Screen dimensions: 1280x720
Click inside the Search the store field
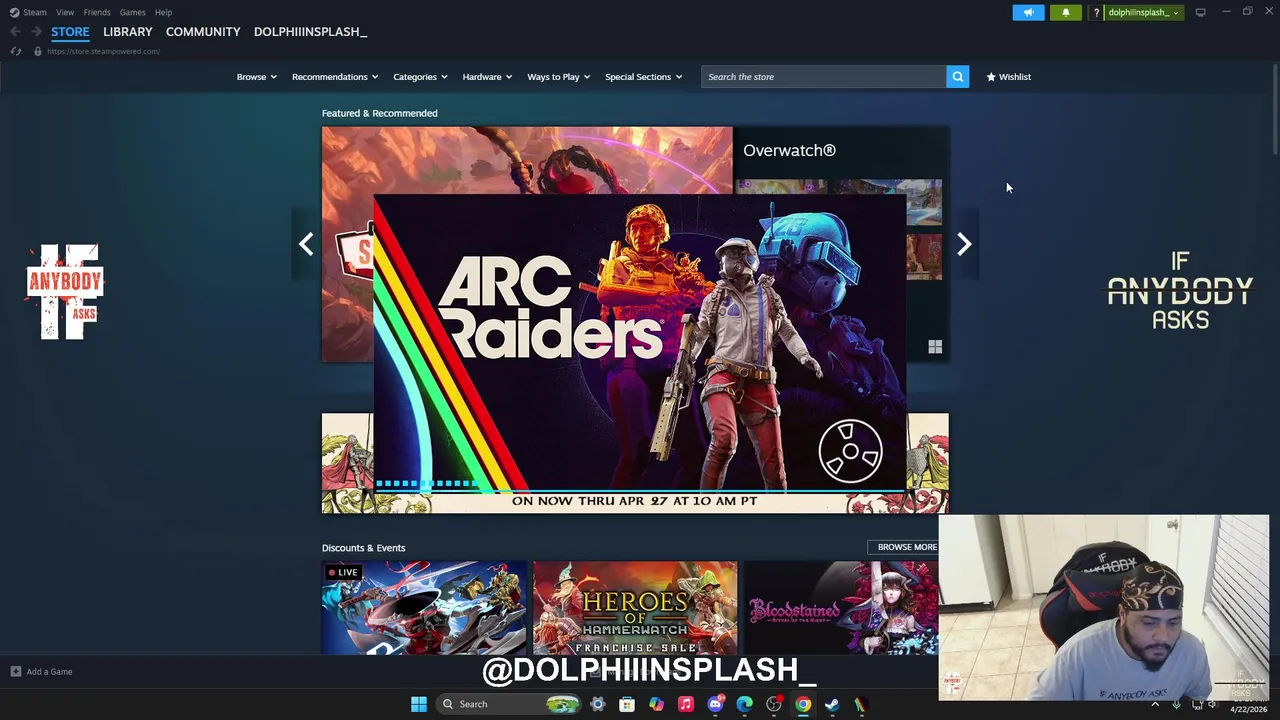coord(824,77)
